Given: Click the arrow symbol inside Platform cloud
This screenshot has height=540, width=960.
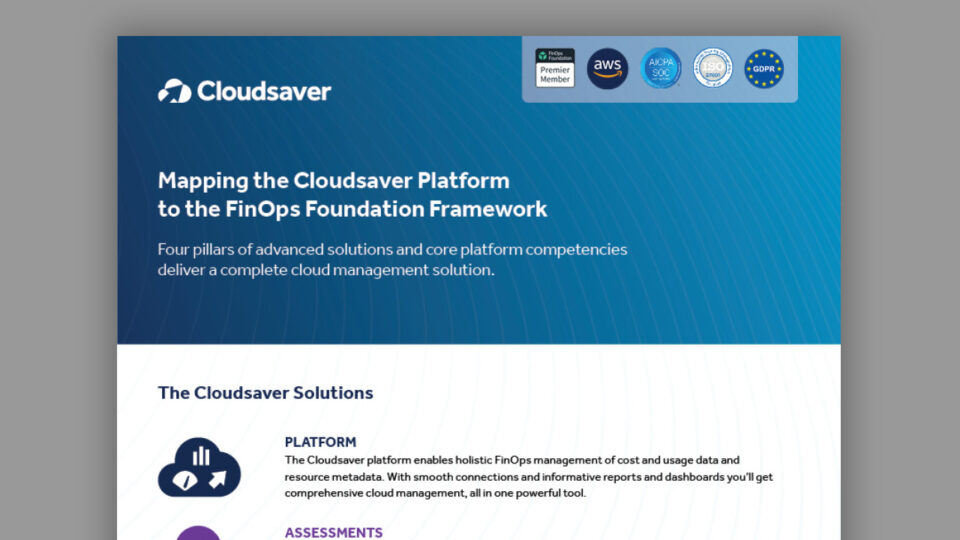Looking at the screenshot, I should click(x=217, y=481).
